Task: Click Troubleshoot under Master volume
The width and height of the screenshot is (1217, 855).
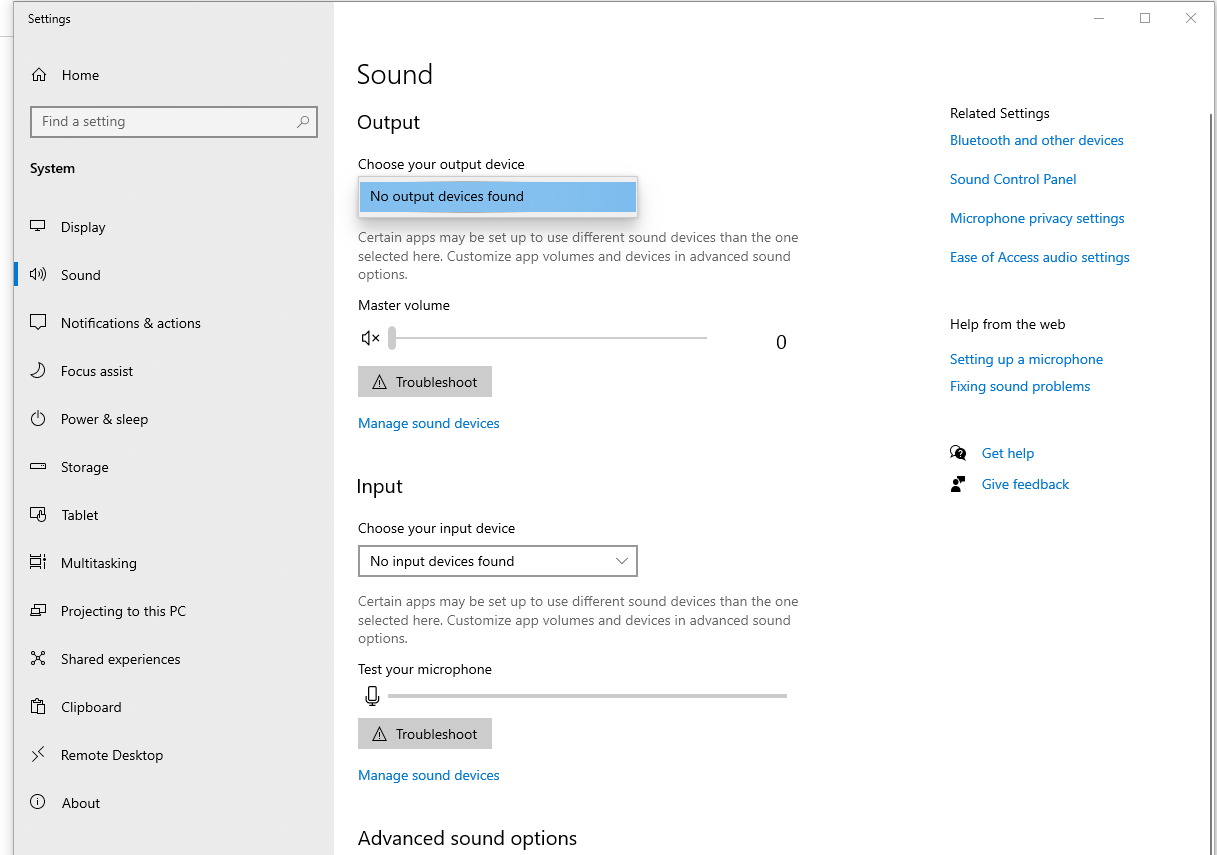Action: click(425, 382)
